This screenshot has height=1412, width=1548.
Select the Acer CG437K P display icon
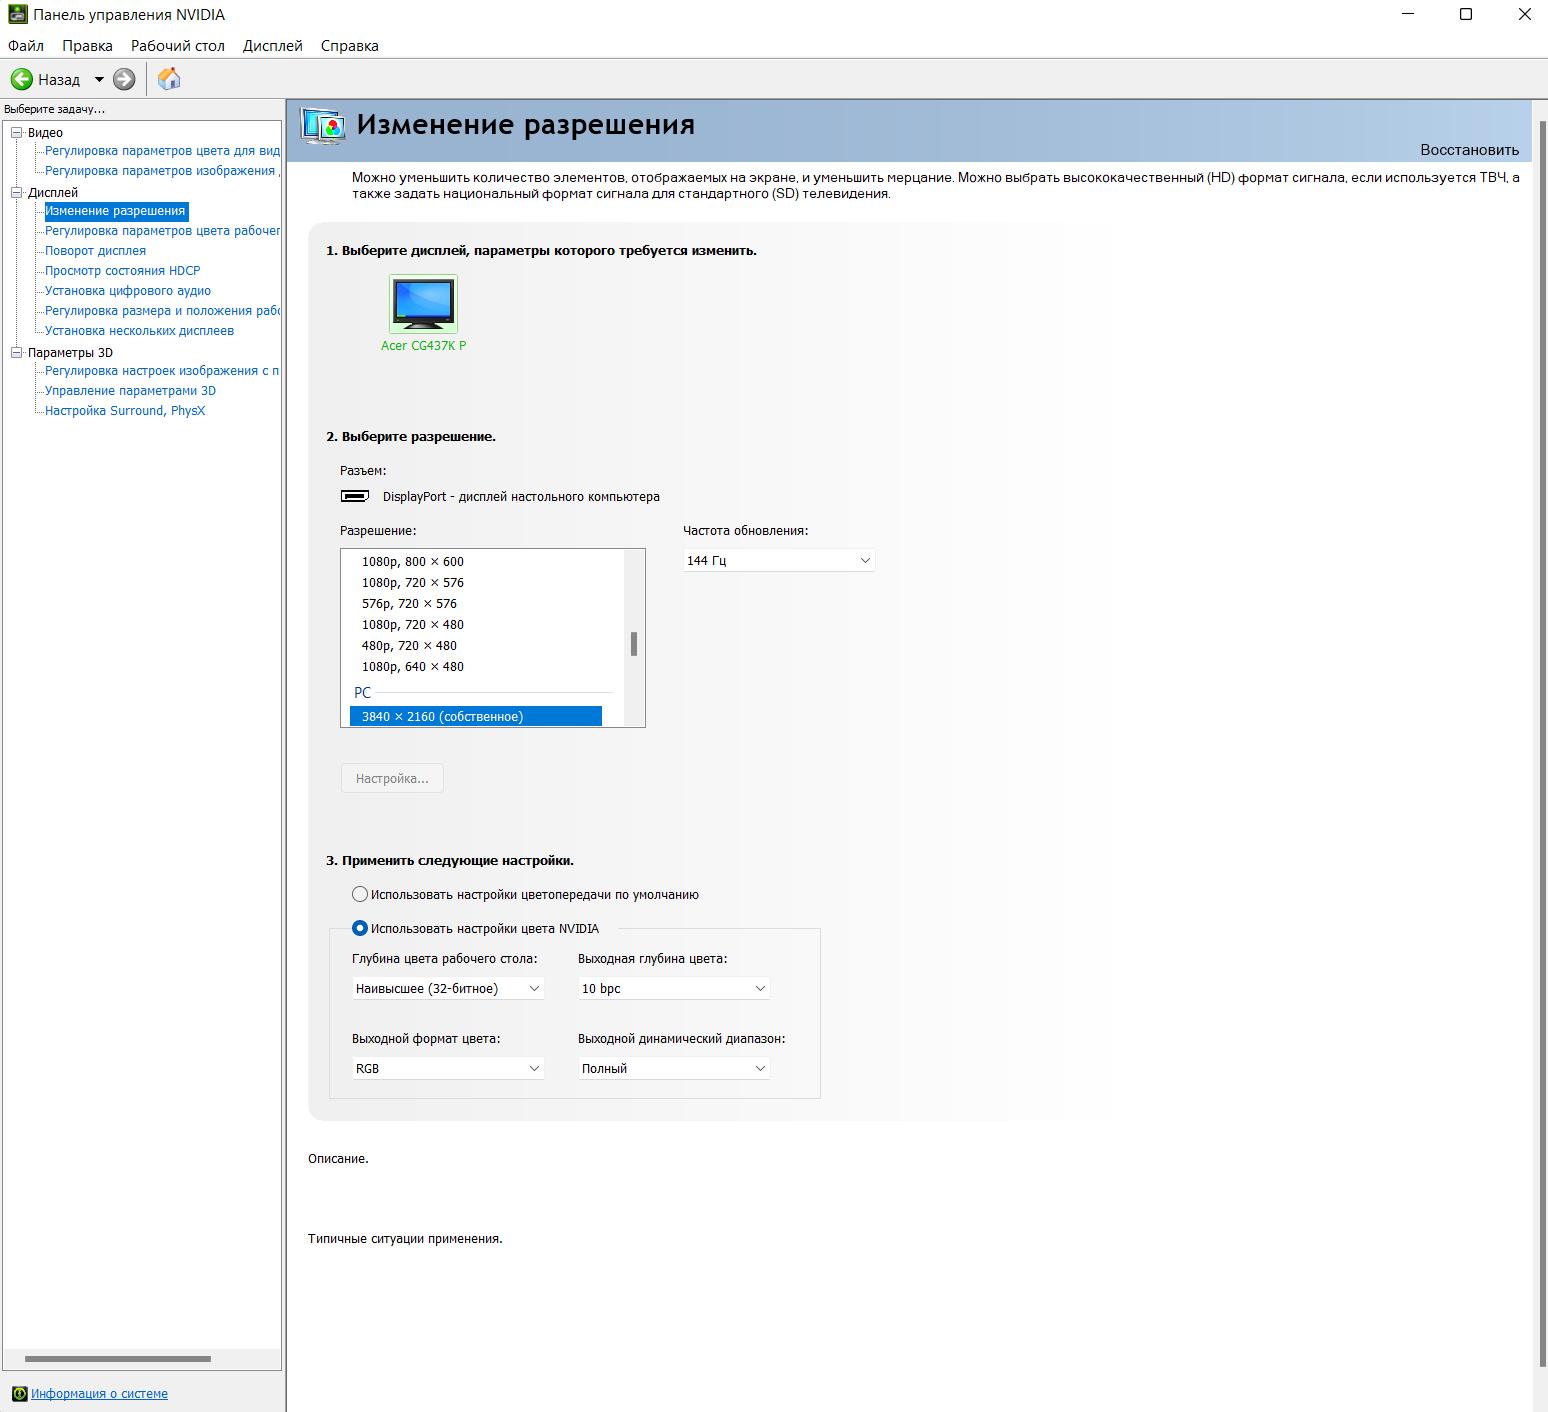tap(423, 303)
